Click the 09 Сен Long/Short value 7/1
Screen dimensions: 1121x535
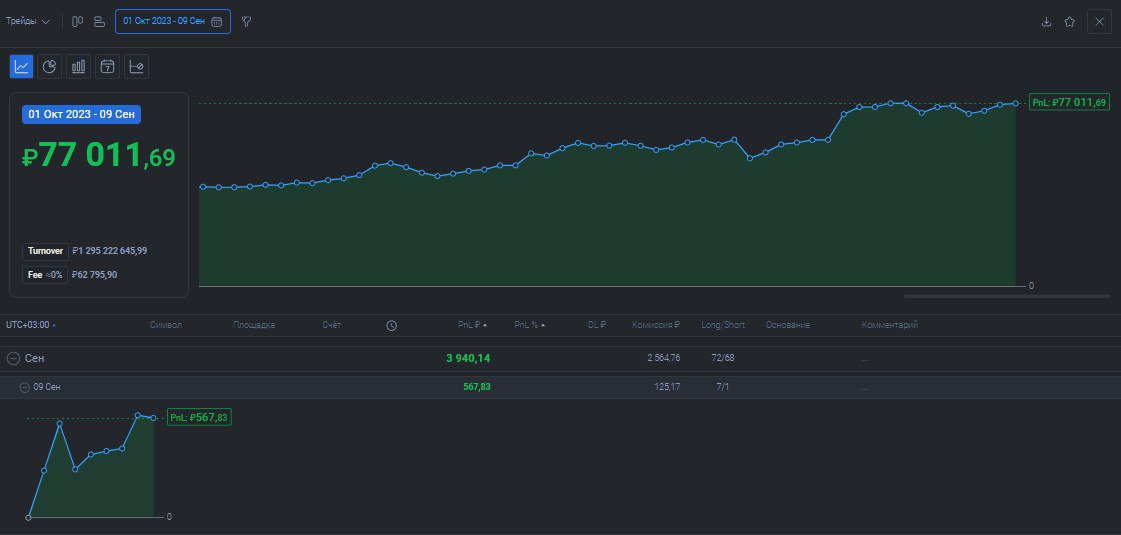[723, 387]
